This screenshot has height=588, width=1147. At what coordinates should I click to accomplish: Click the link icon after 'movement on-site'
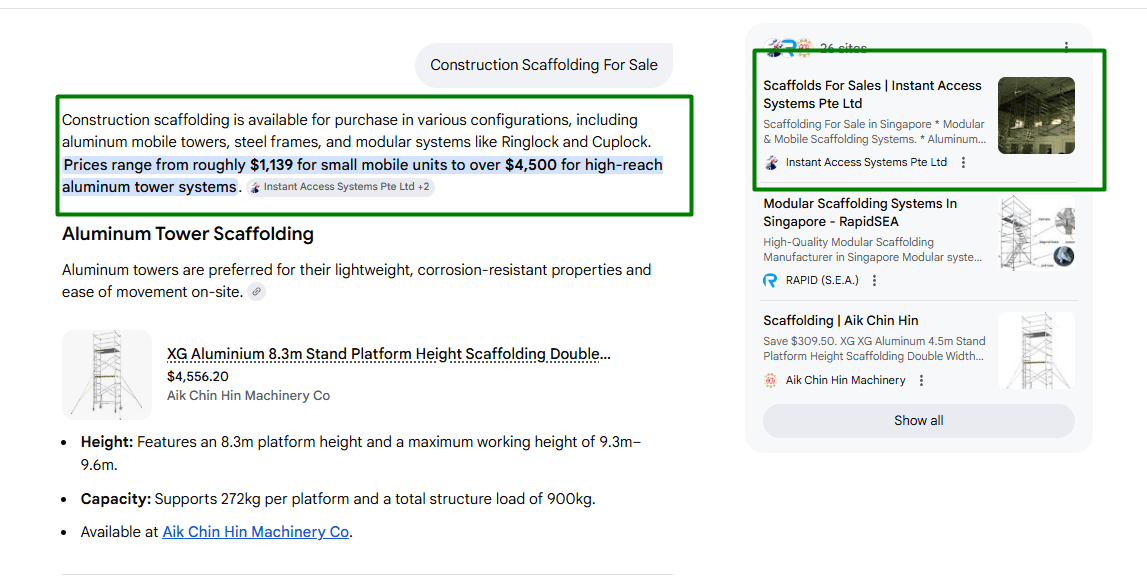pyautogui.click(x=257, y=292)
